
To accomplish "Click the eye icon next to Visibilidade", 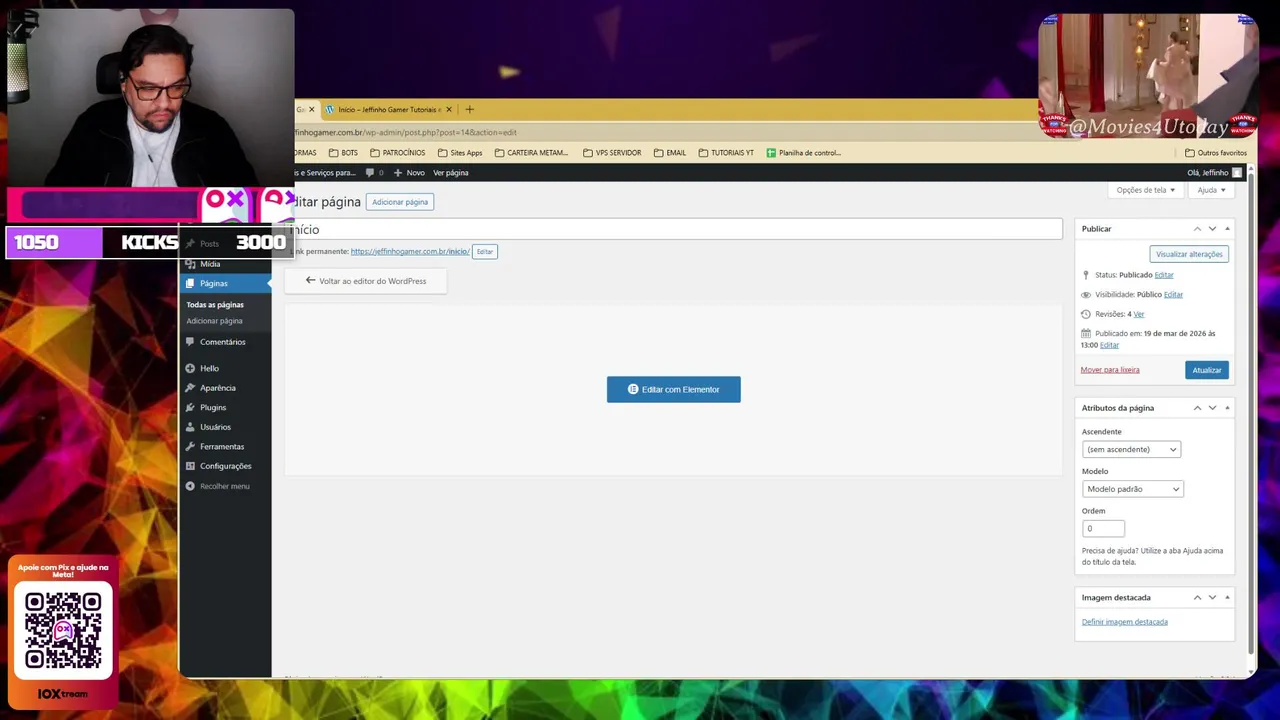I will [1086, 295].
